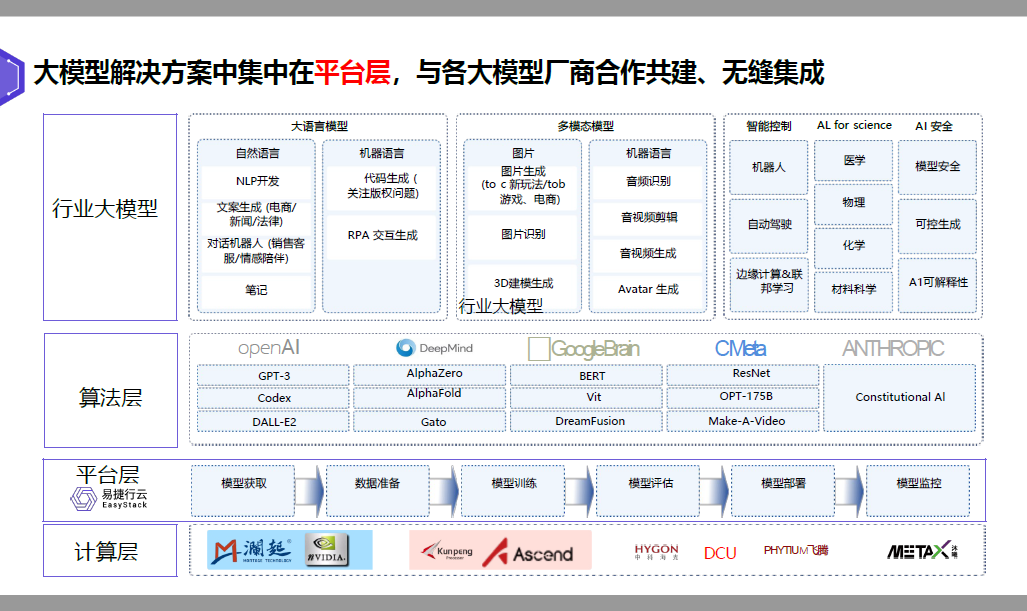Select the PHYTIUM飞腾 logo
The image size is (1027, 611).
click(x=796, y=550)
